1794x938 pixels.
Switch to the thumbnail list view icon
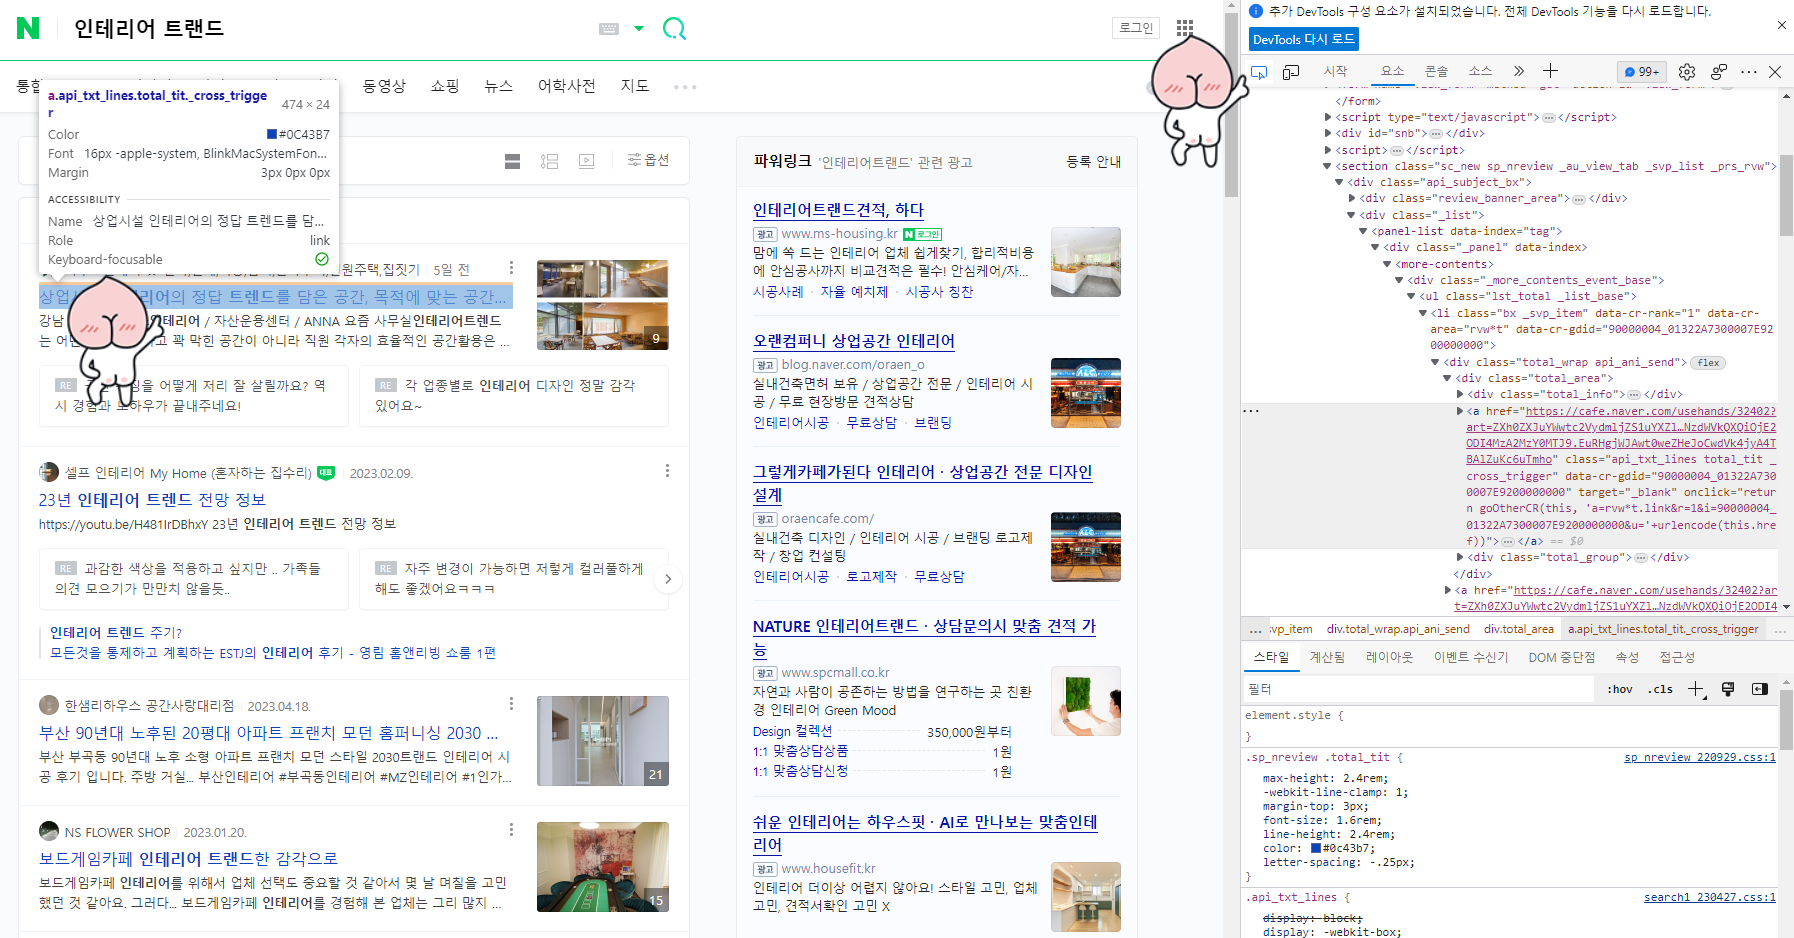[x=550, y=161]
